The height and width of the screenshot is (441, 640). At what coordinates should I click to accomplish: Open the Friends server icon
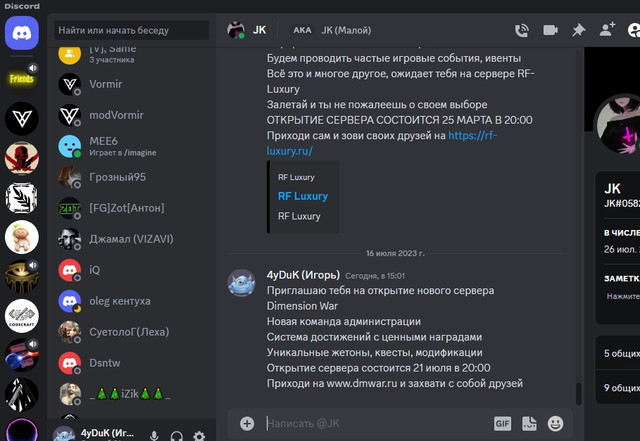[x=22, y=78]
